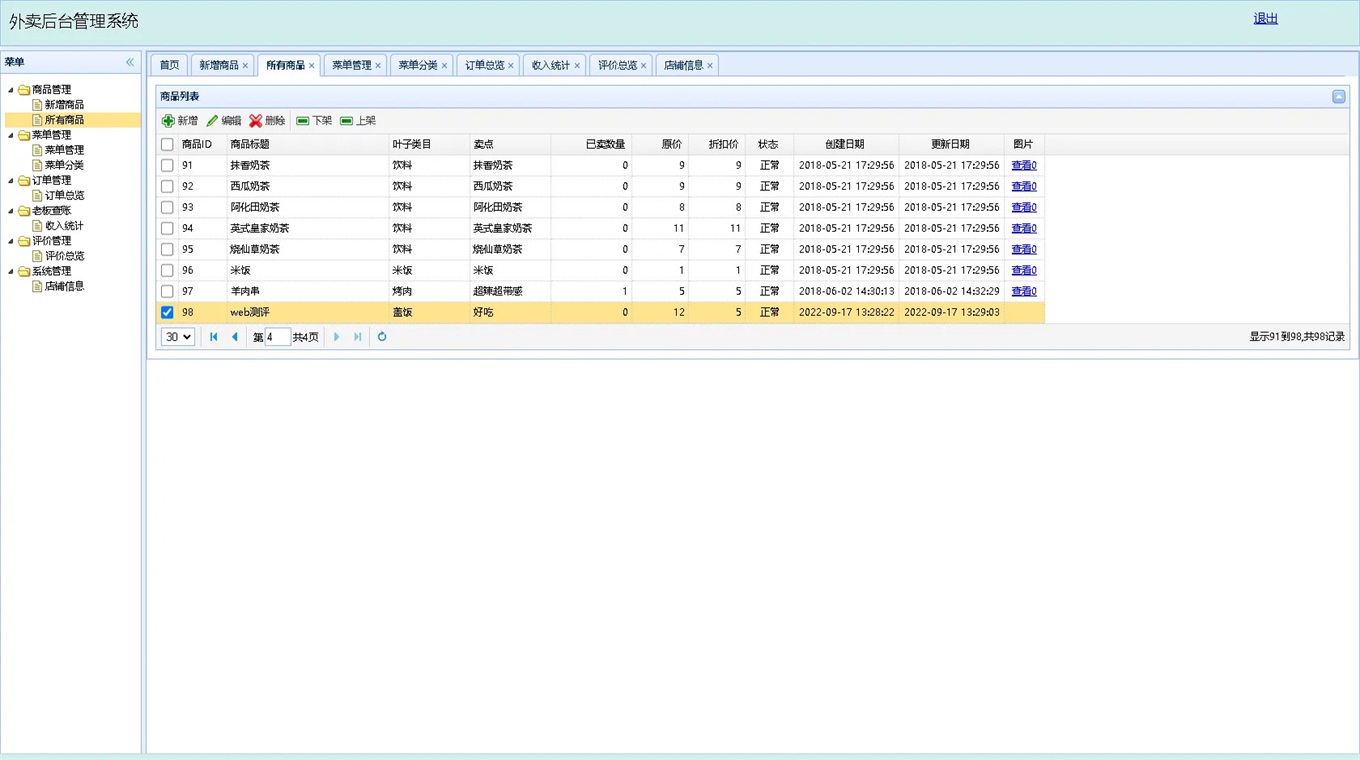Open the page size dropdown showing 30
1360x760 pixels.
[178, 337]
